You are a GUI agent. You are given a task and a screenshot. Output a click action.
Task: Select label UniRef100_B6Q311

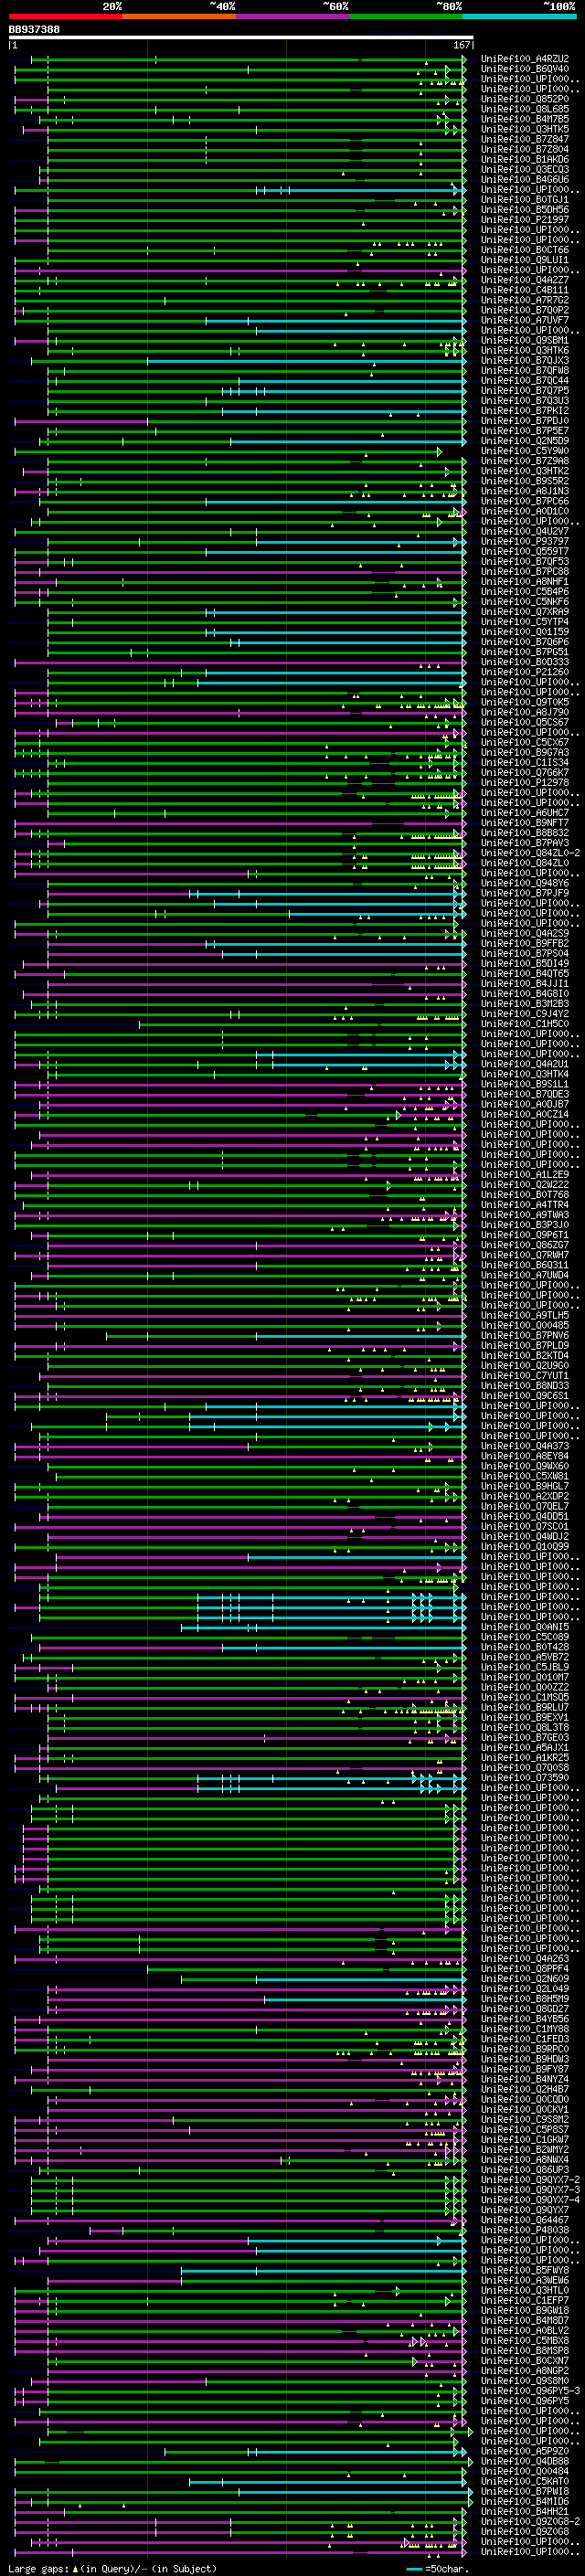point(525,1265)
